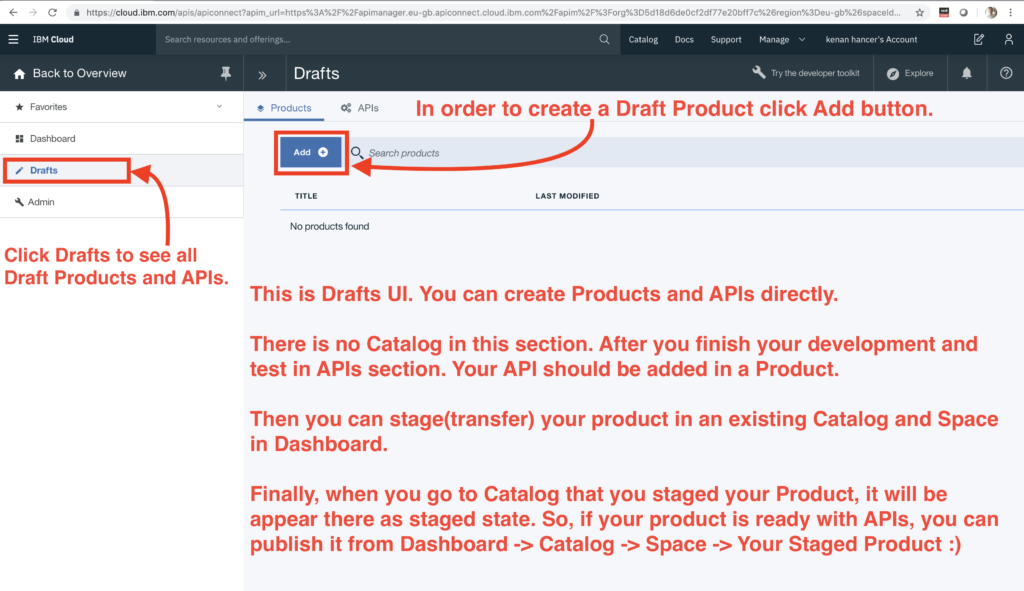Viewport: 1024px width, 591px height.
Task: Open kenan hancer's Account menu
Action: tap(871, 39)
